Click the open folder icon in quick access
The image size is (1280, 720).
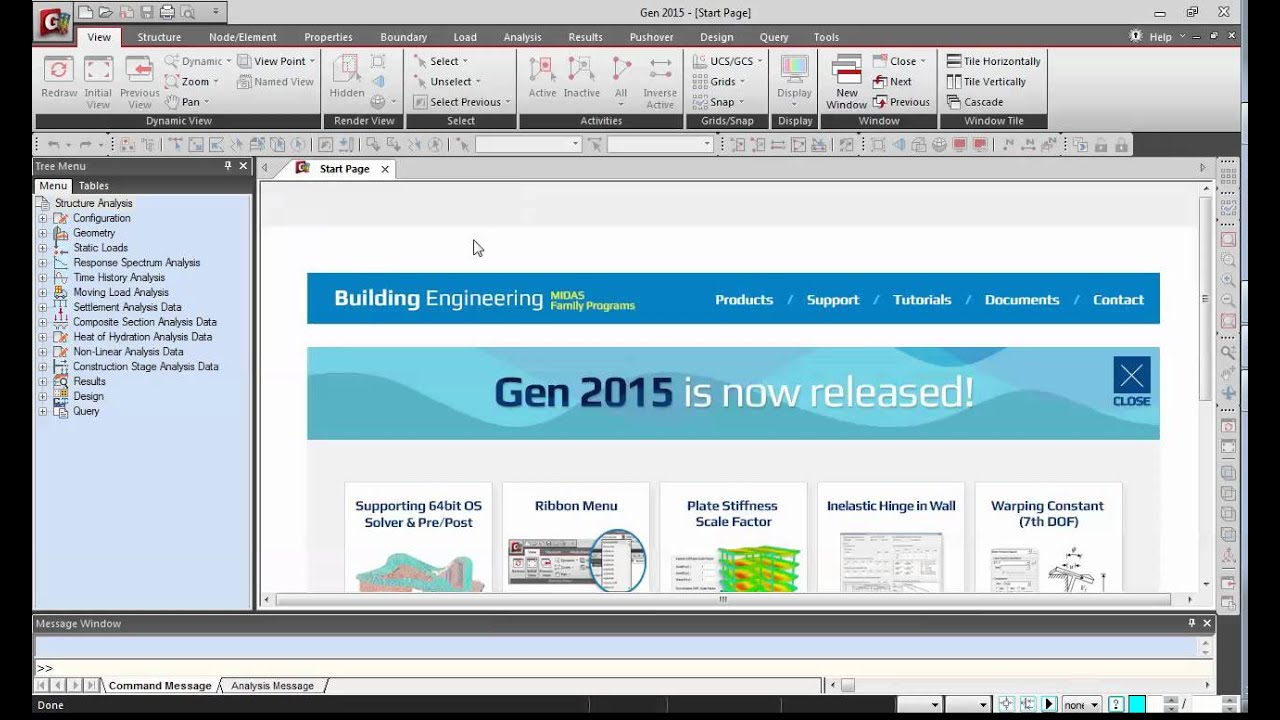tap(106, 12)
